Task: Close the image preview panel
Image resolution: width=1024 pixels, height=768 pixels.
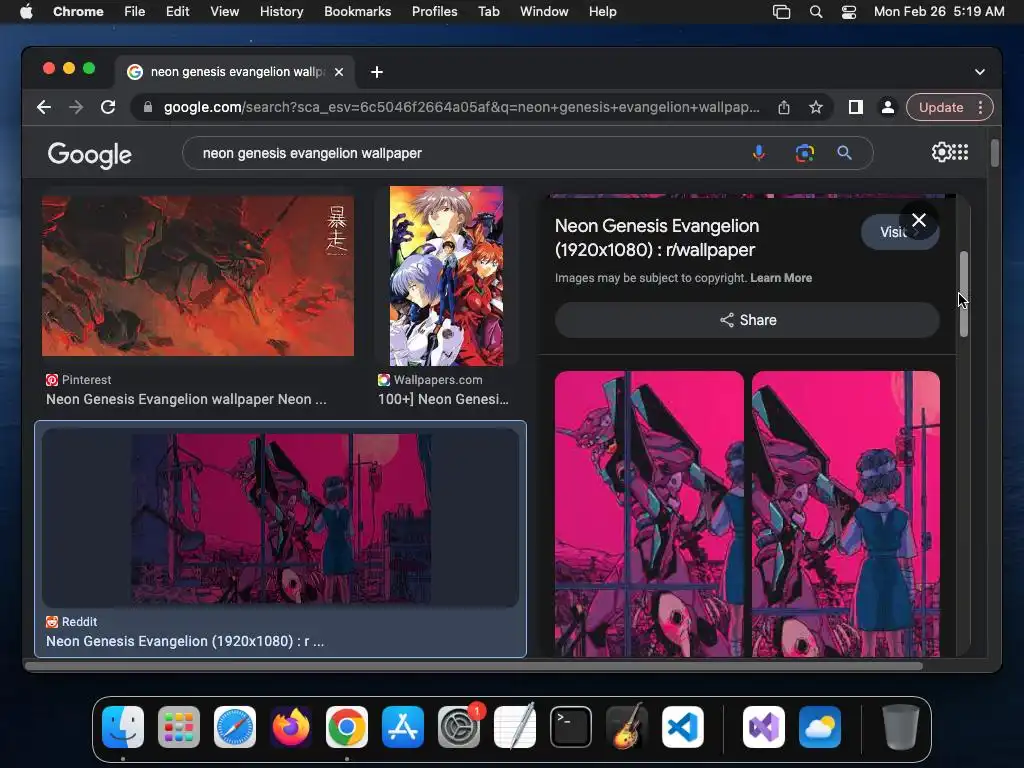Action: coord(919,220)
